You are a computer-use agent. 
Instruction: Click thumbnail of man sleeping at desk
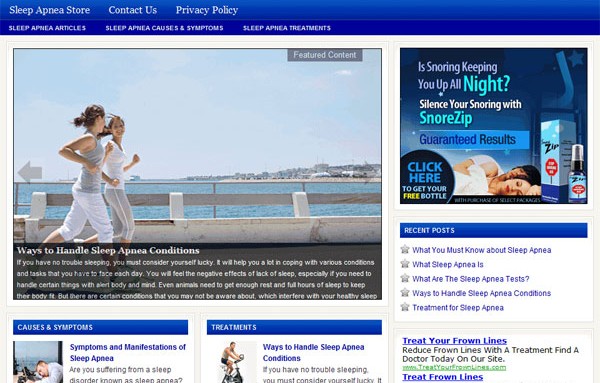click(x=38, y=362)
